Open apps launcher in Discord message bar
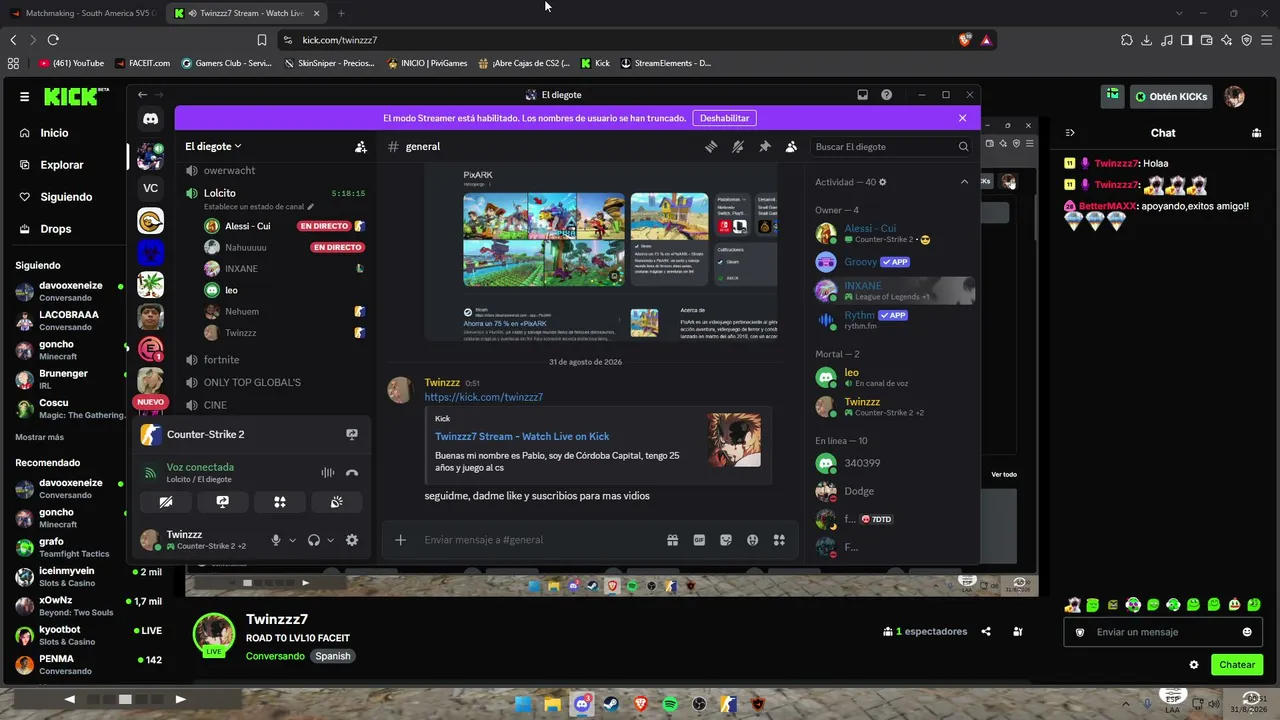The image size is (1280, 720). click(x=779, y=540)
